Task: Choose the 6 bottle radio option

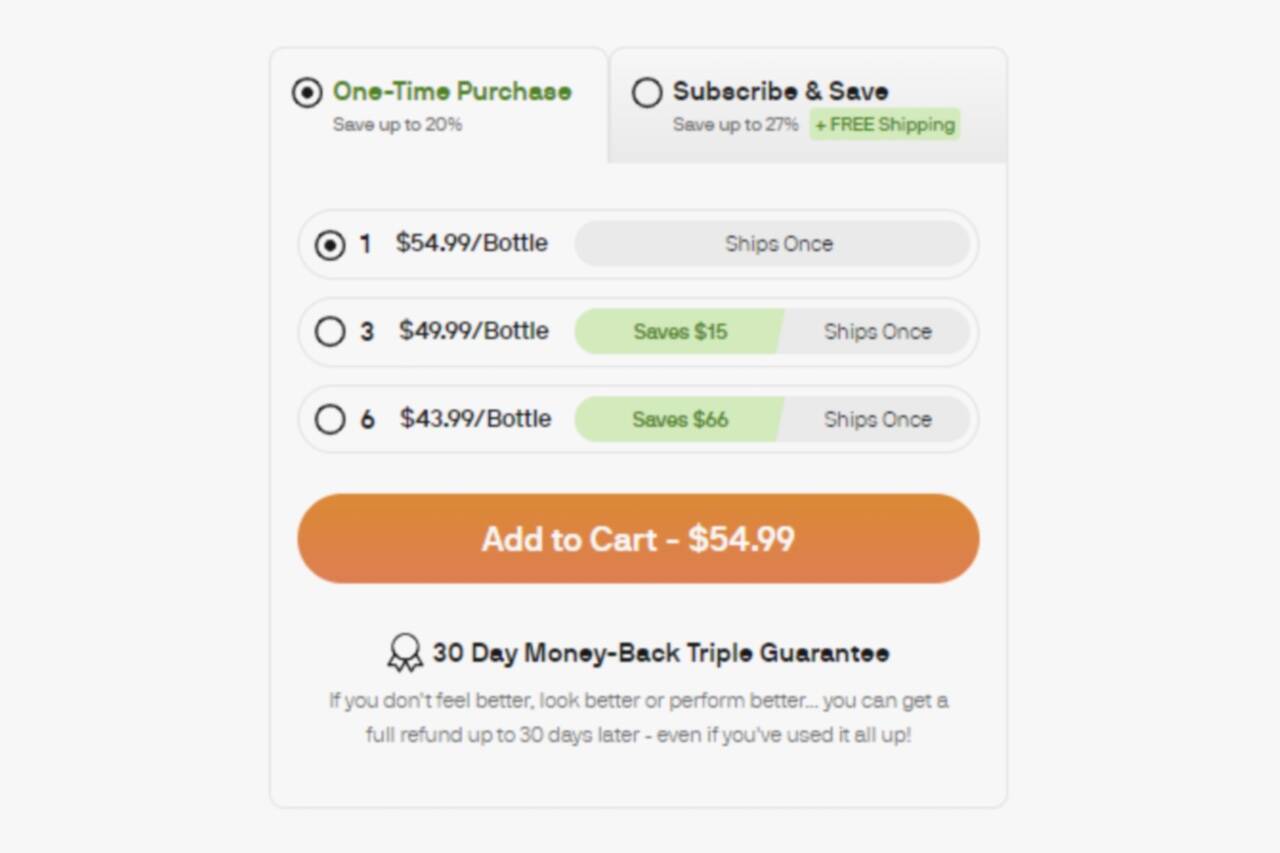Action: point(330,419)
